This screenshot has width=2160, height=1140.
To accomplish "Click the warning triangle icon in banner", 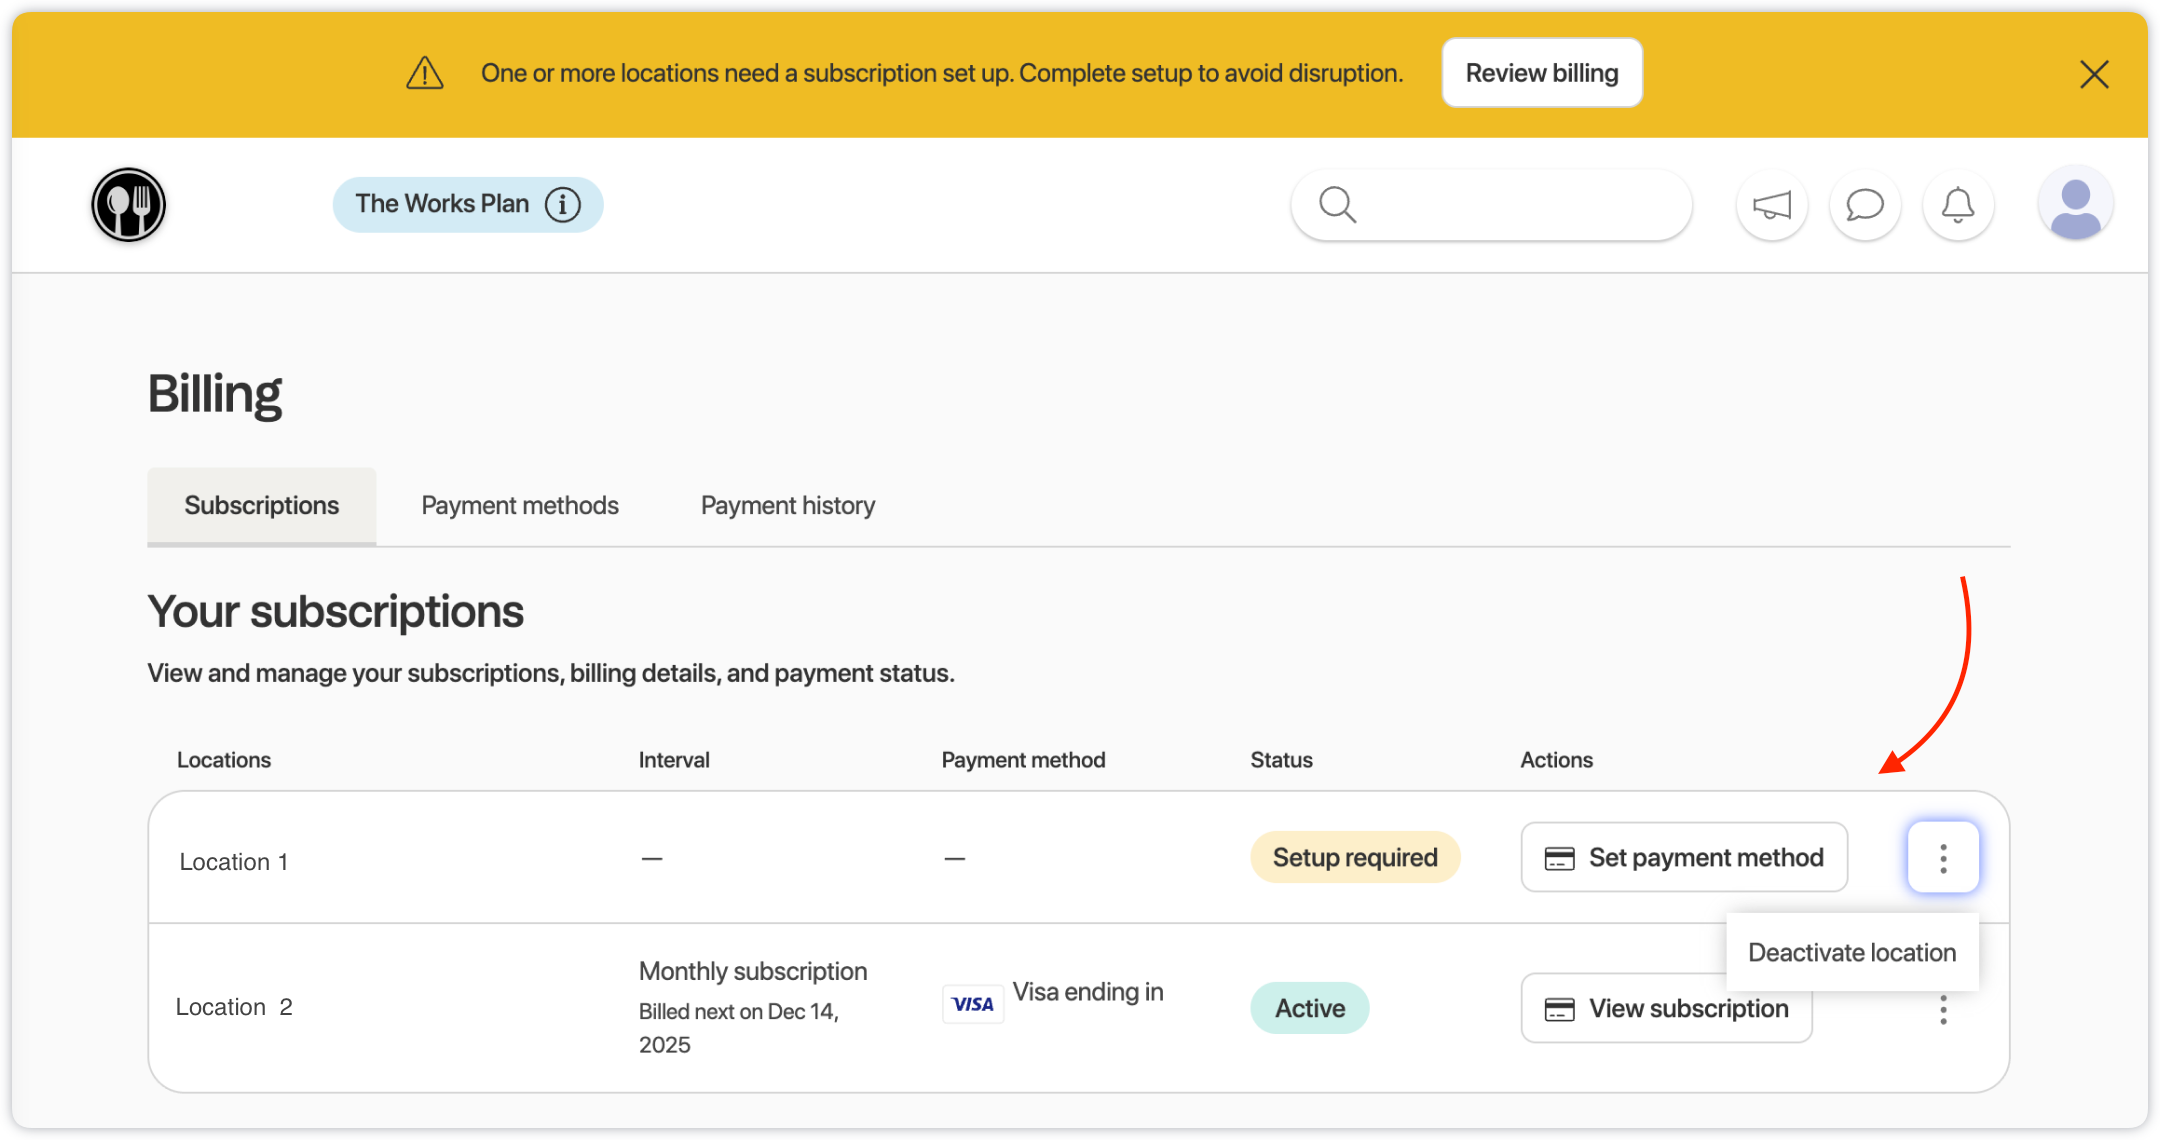I will click(x=425, y=73).
